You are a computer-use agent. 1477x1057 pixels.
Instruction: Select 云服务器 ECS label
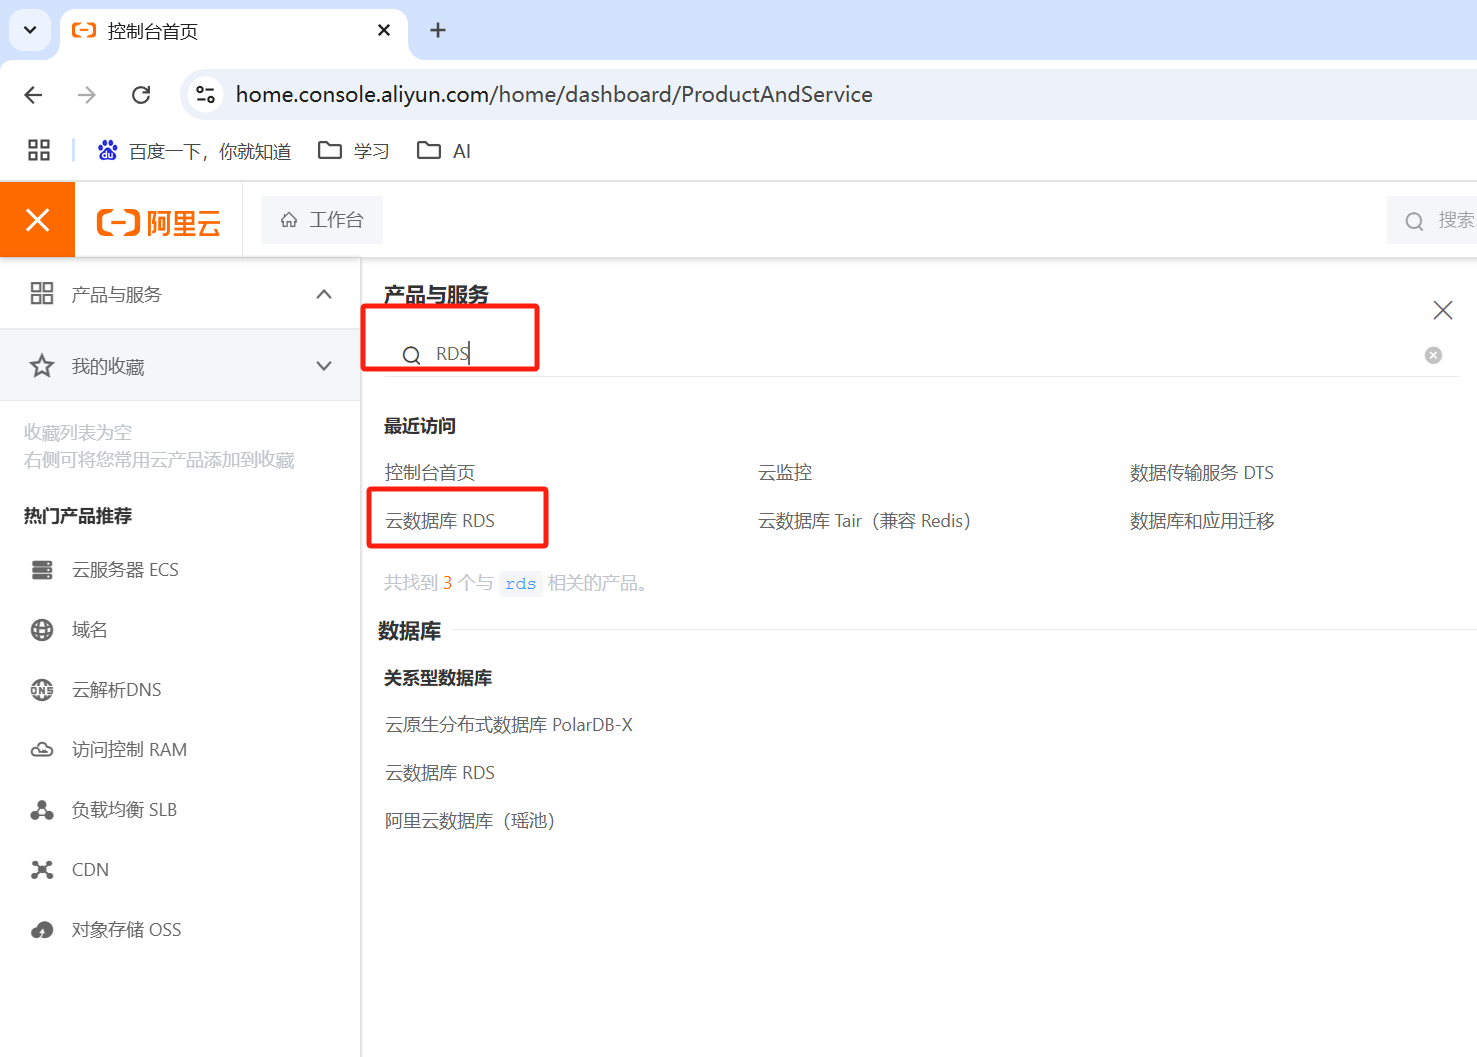coord(125,570)
